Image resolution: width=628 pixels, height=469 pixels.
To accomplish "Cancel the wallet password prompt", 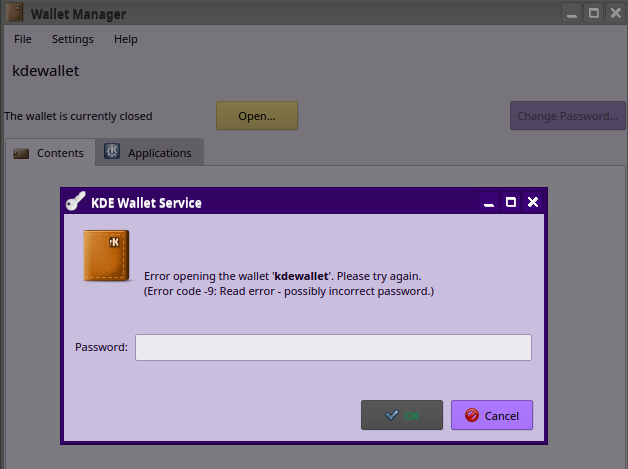I will point(491,415).
